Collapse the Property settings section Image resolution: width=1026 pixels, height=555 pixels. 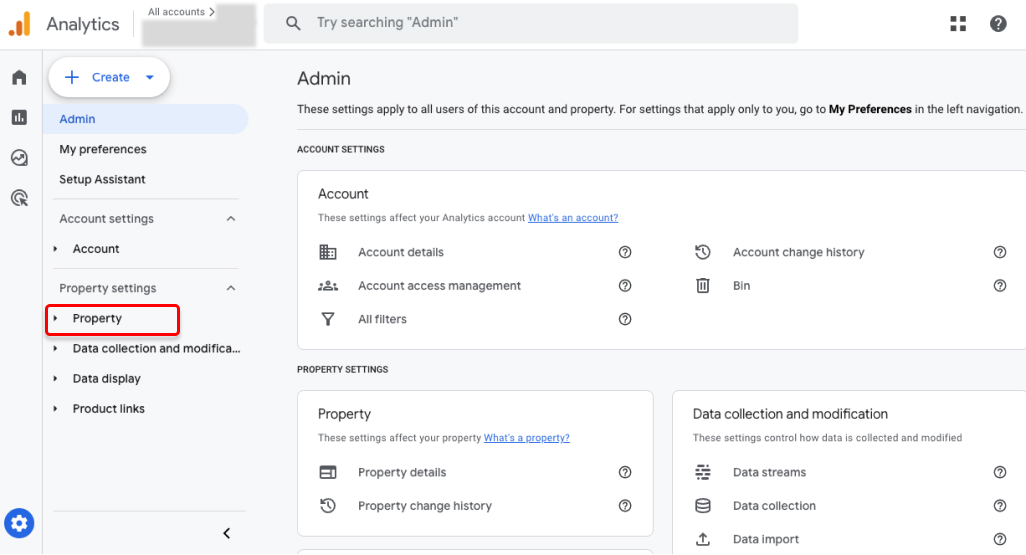231,289
